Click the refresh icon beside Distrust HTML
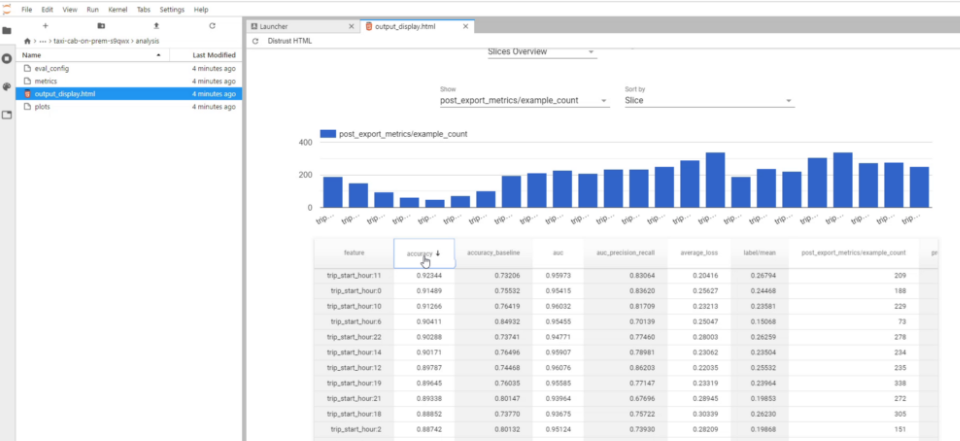This screenshot has width=960, height=441. click(255, 41)
